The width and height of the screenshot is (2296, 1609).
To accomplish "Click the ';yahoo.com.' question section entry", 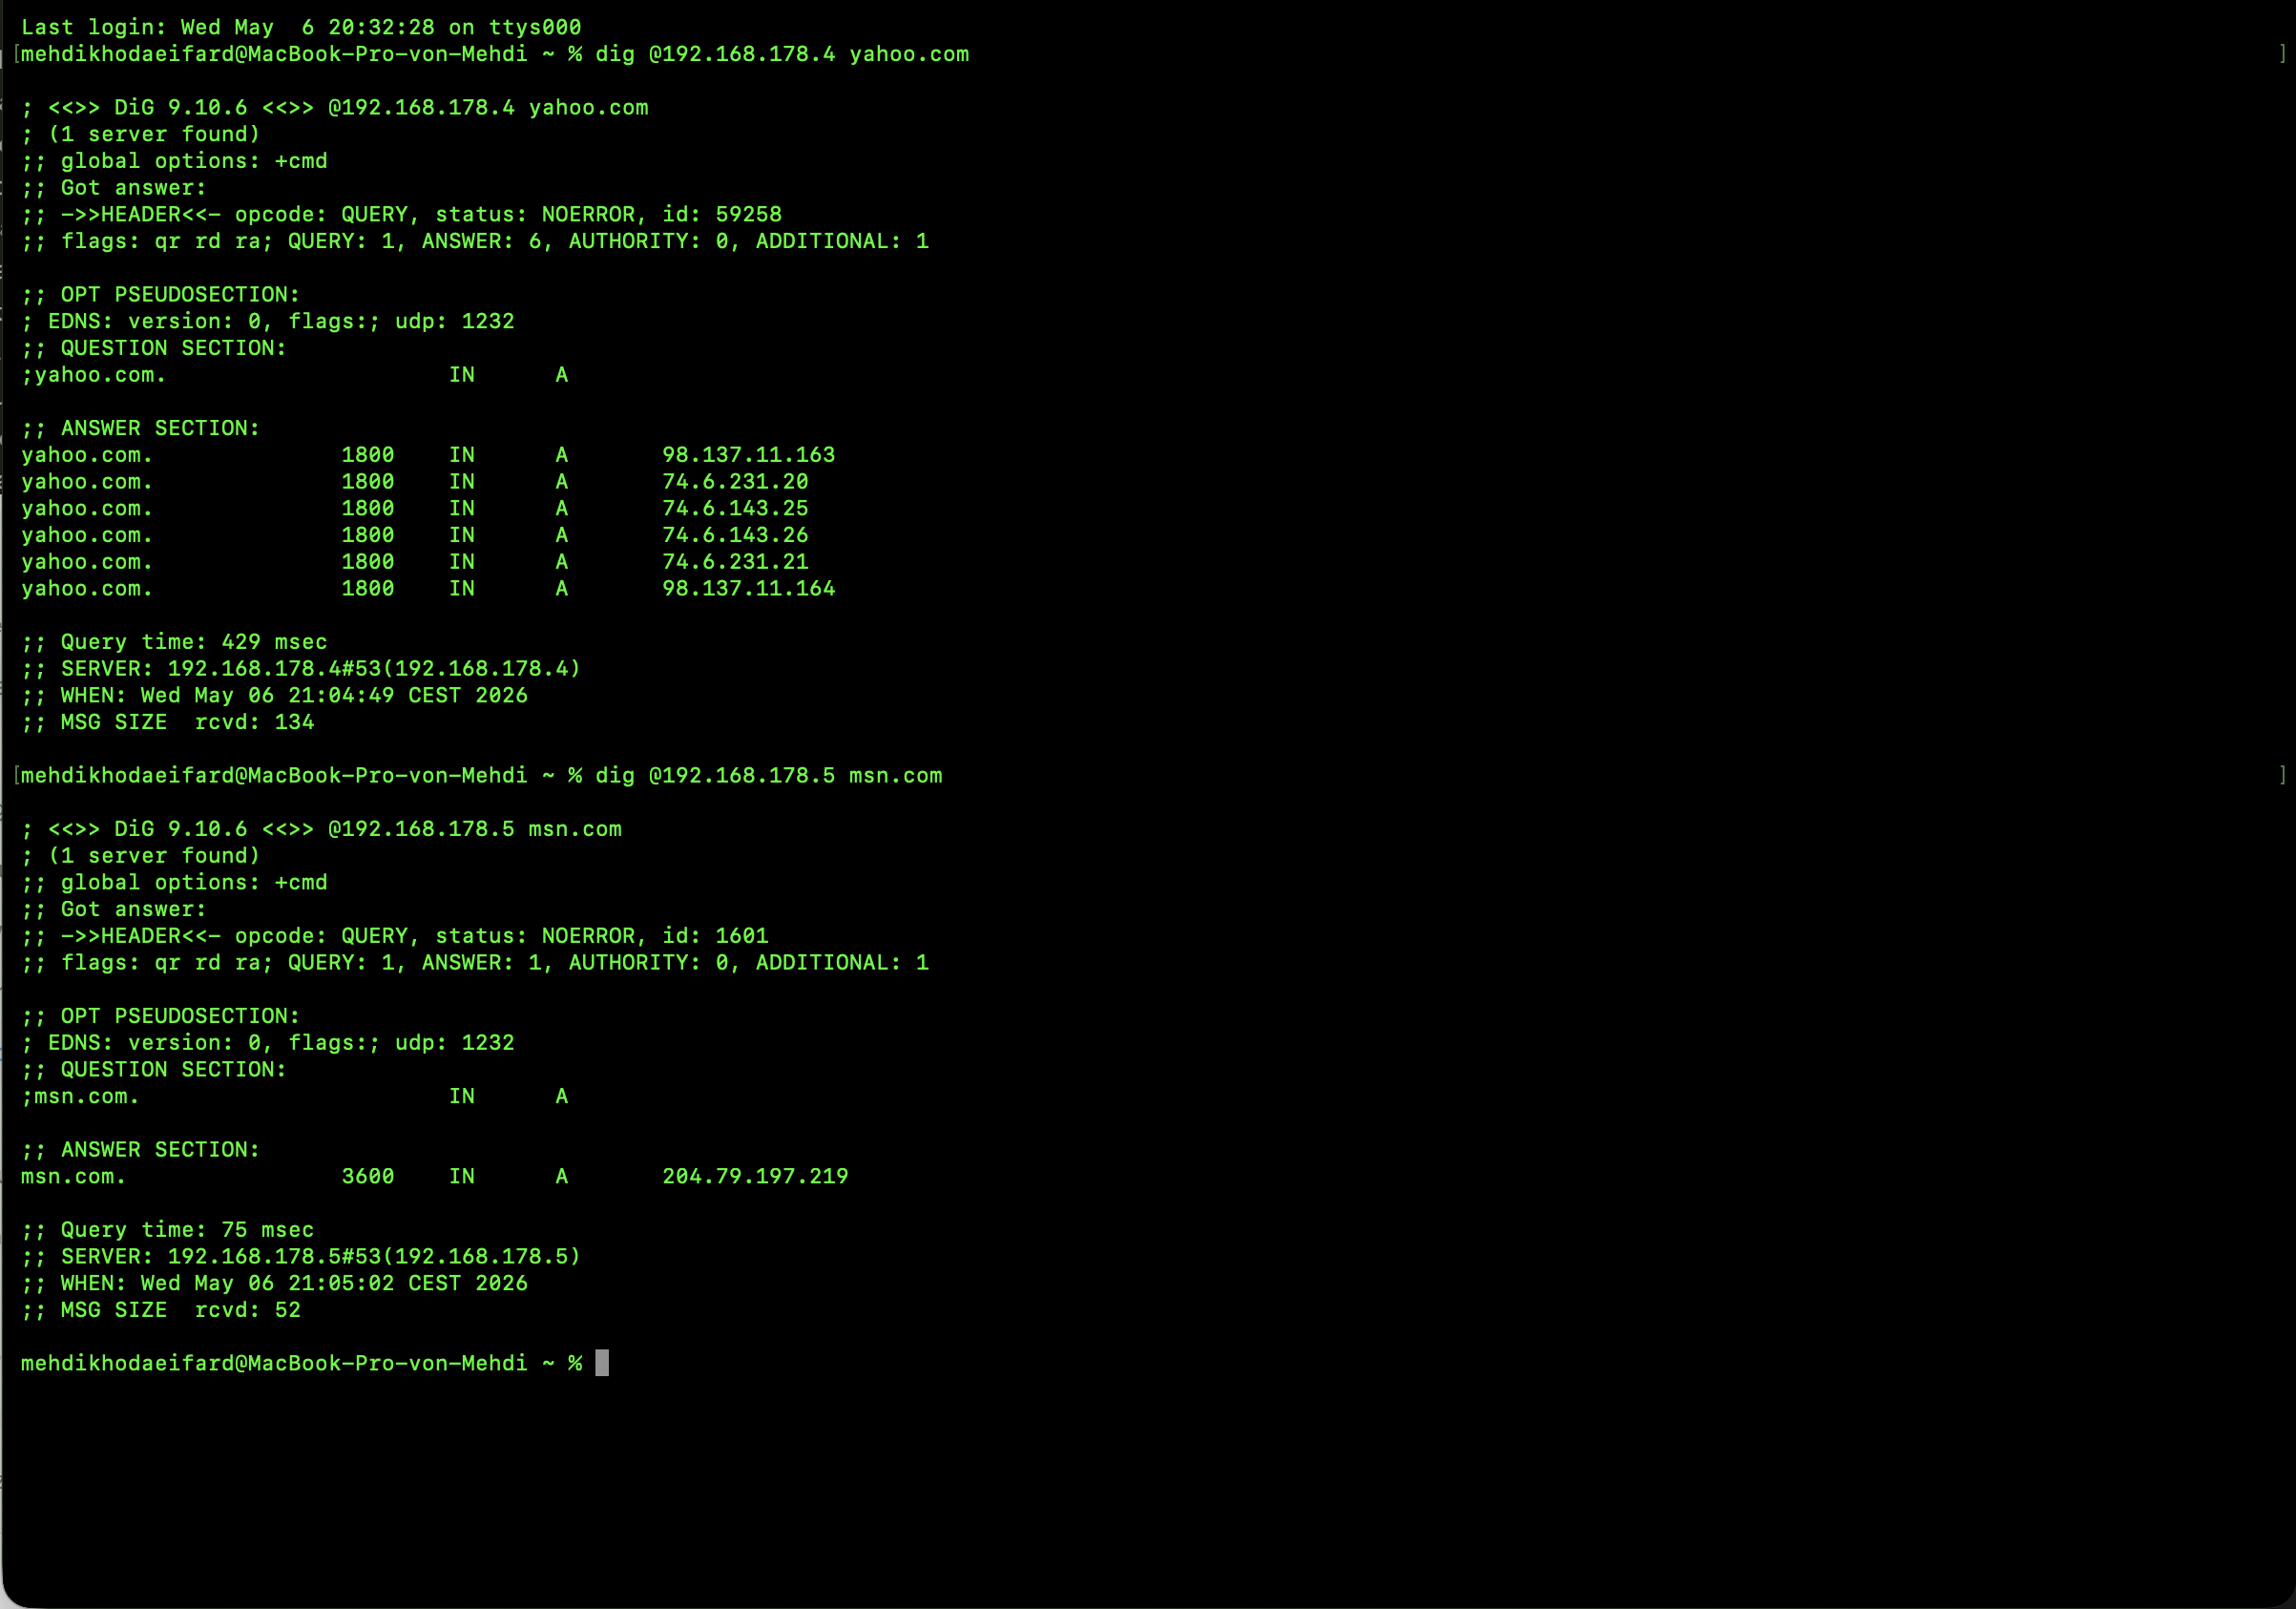I will pyautogui.click(x=94, y=375).
